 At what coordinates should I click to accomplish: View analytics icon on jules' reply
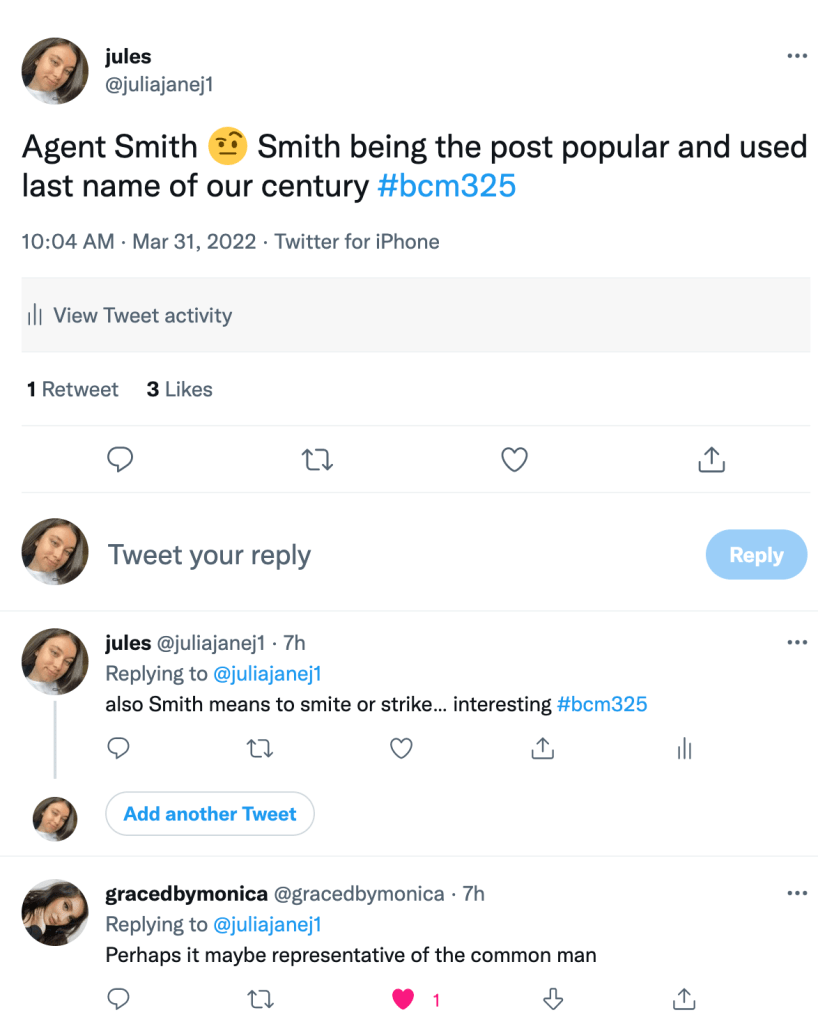tap(684, 748)
